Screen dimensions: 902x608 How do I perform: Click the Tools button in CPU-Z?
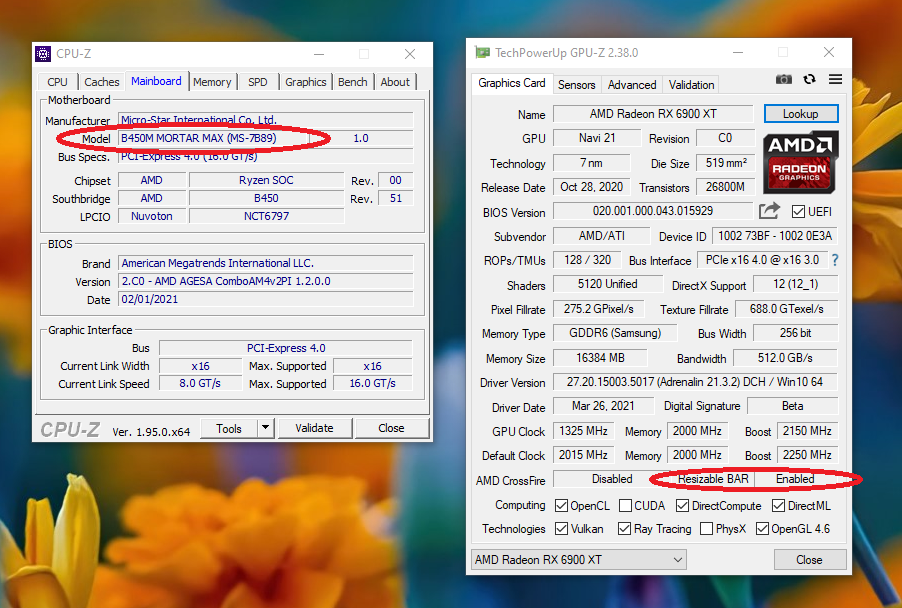pyautogui.click(x=229, y=428)
